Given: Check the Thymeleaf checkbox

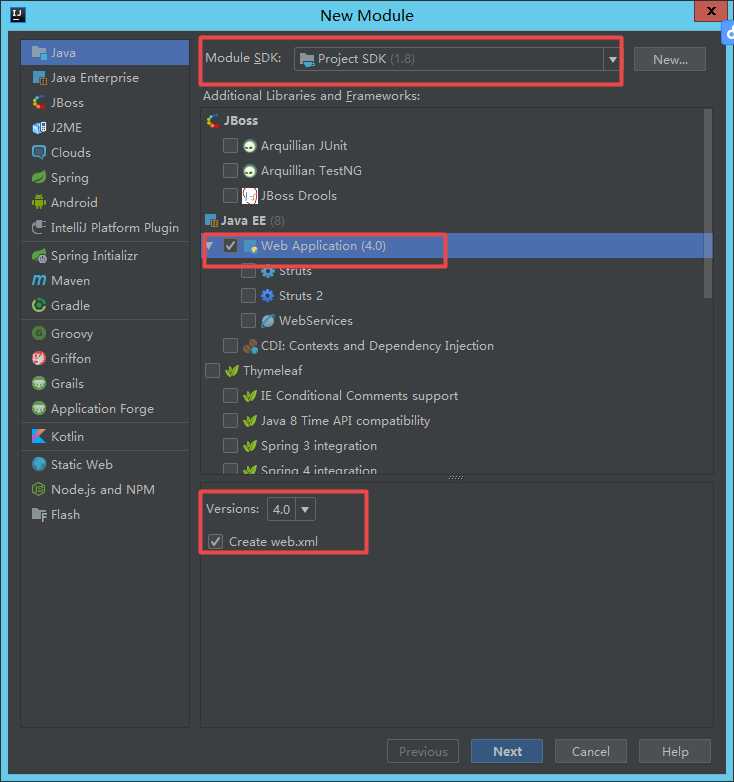Looking at the screenshot, I should tap(212, 371).
